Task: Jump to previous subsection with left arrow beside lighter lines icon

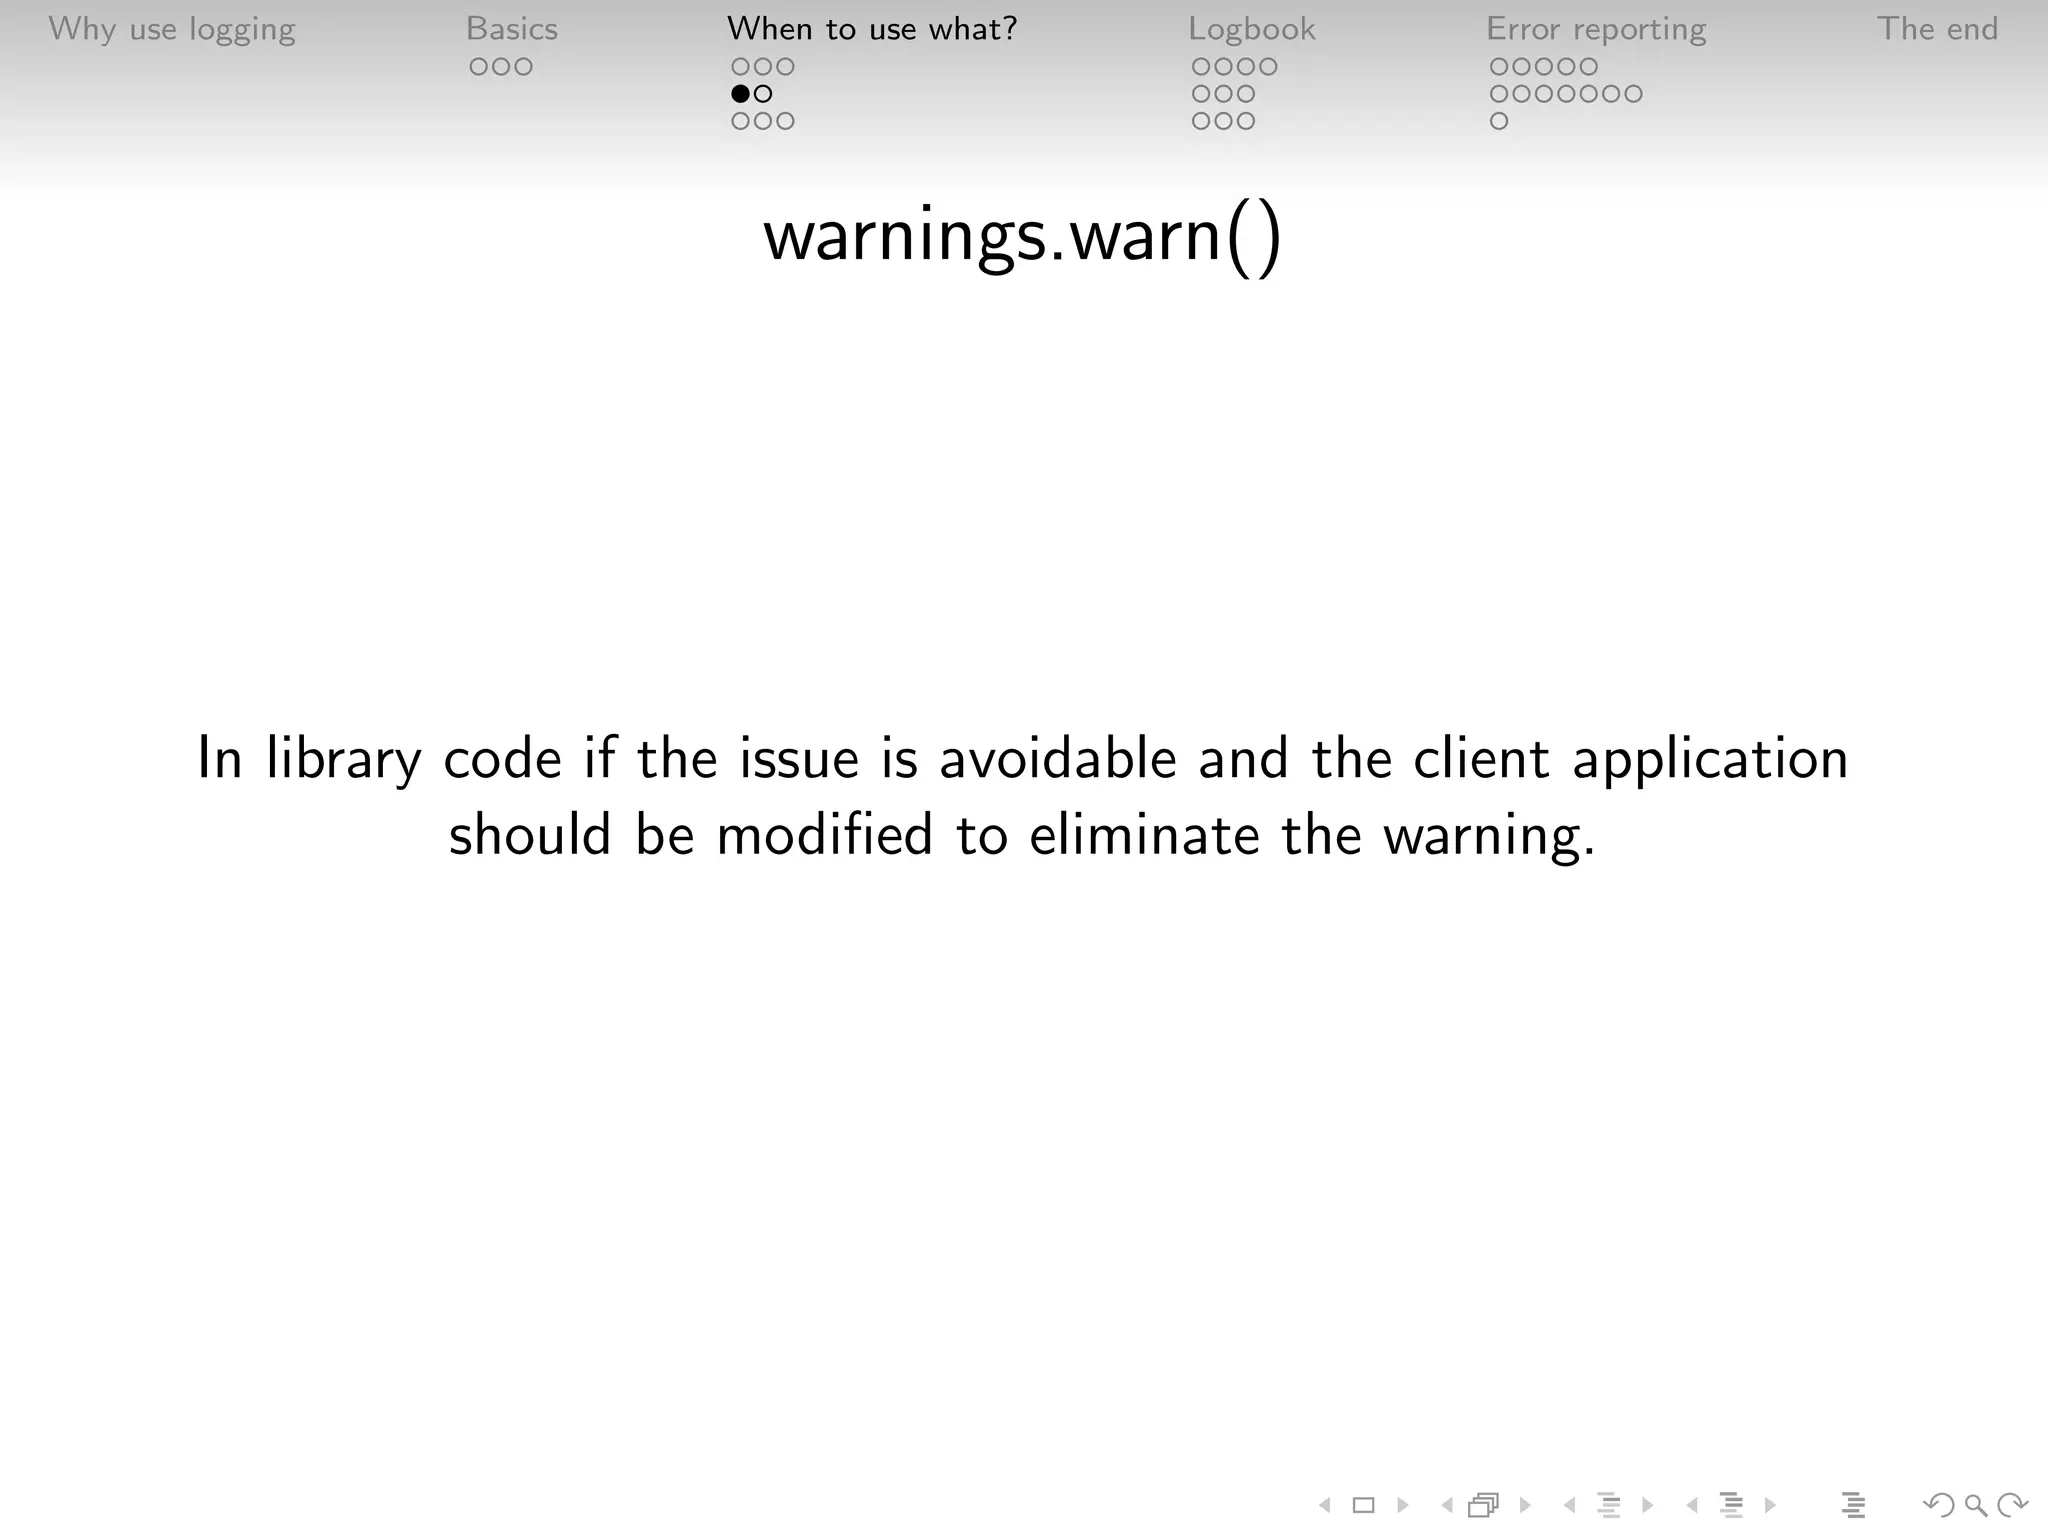Action: click(x=1569, y=1505)
